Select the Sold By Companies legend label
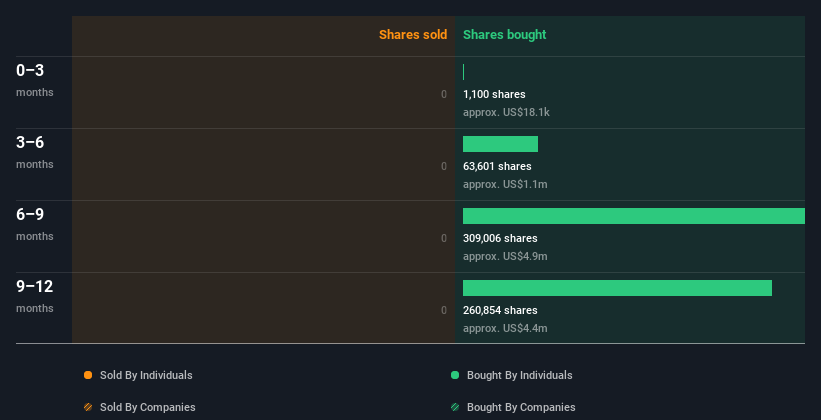The image size is (821, 420). tap(148, 407)
